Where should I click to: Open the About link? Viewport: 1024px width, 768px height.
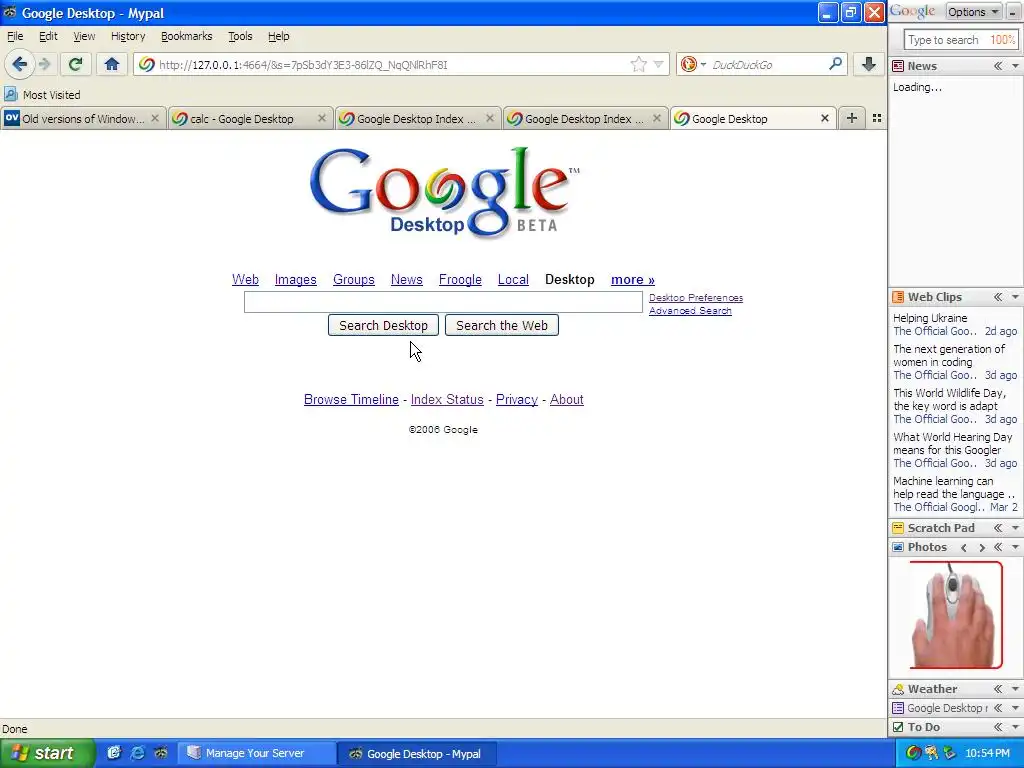(566, 400)
